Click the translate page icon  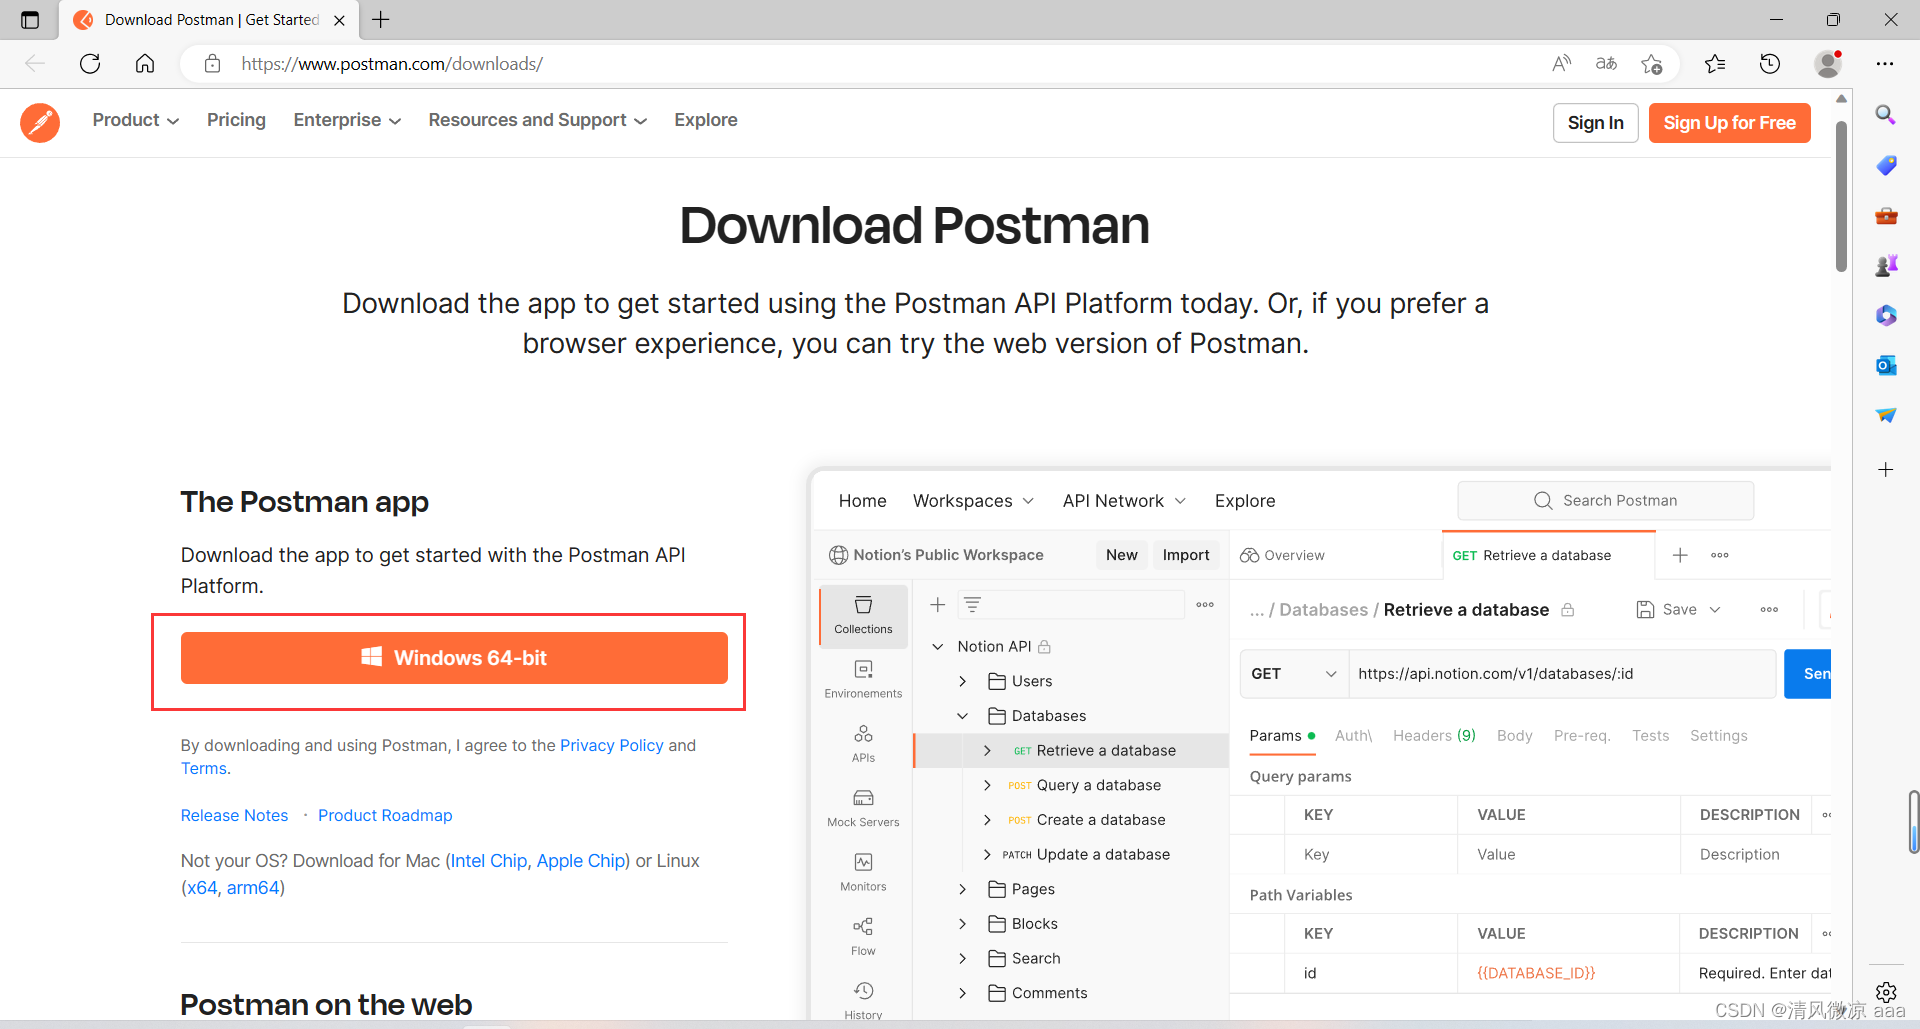[1606, 64]
